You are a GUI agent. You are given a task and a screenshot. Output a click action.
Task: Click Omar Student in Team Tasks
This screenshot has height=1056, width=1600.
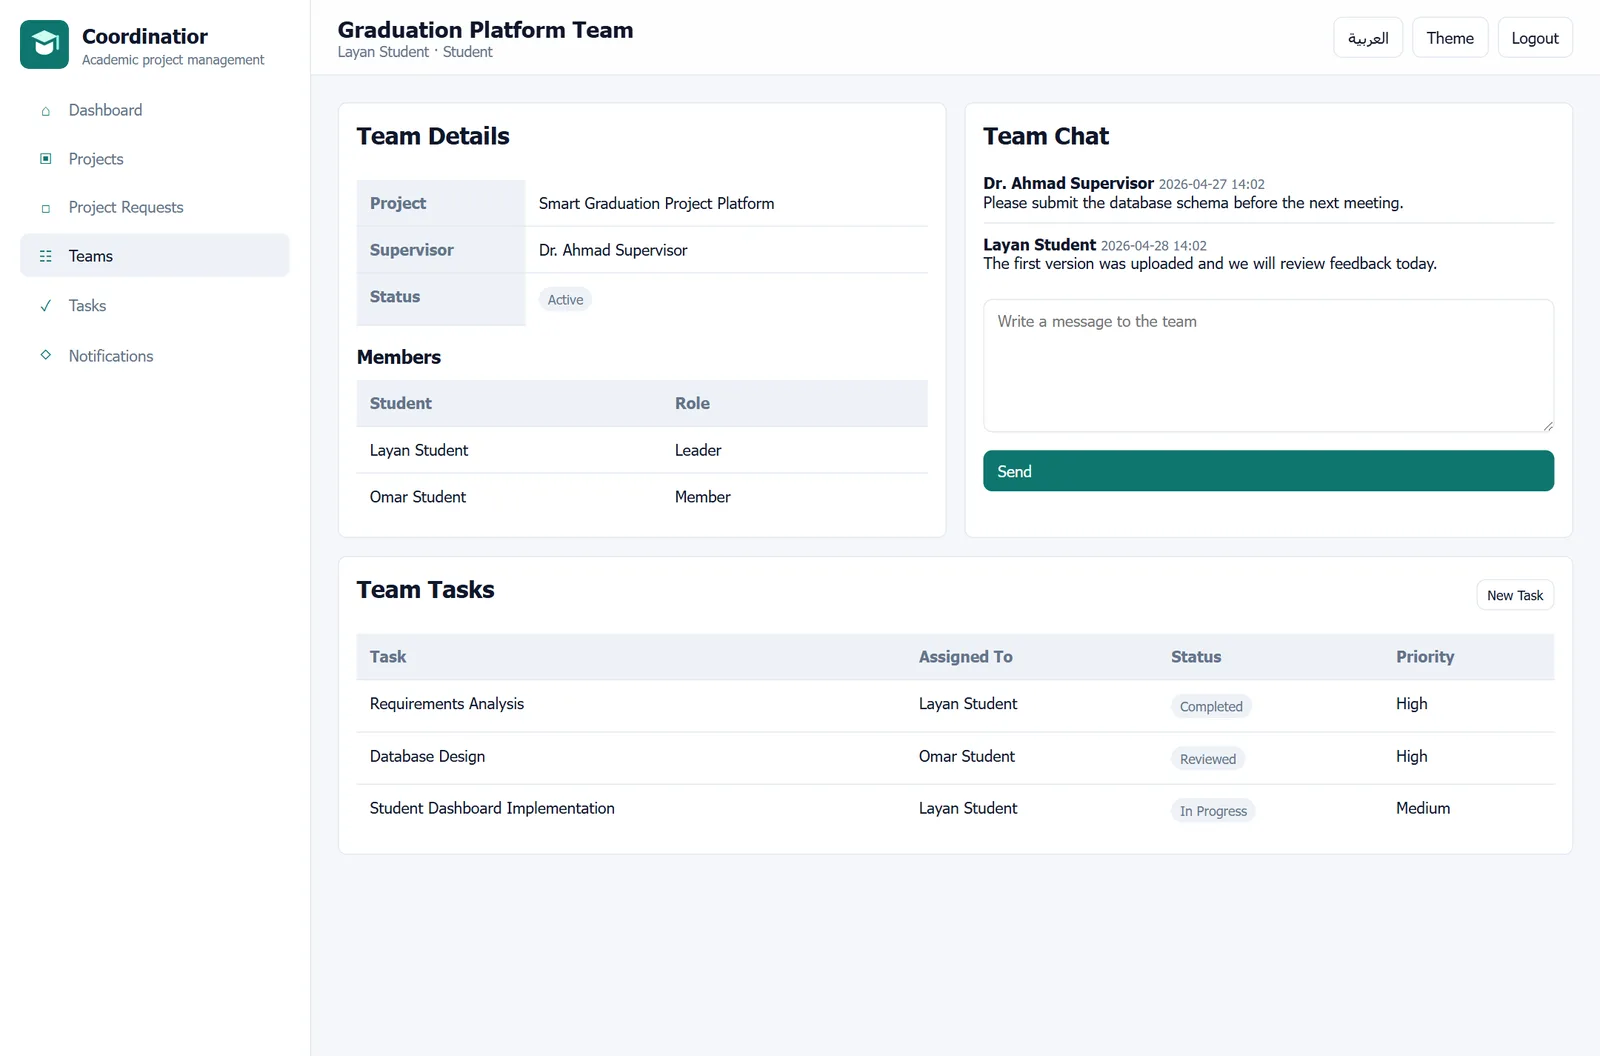point(967,756)
